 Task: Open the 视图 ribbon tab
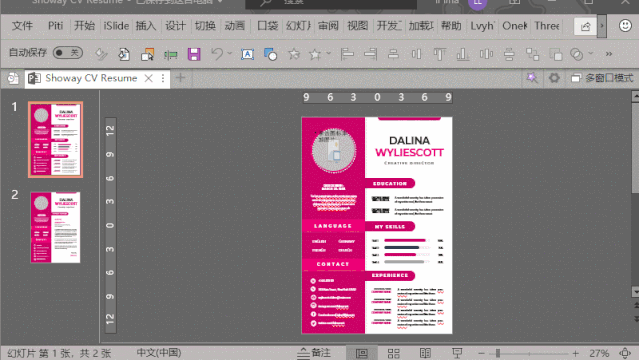357,26
